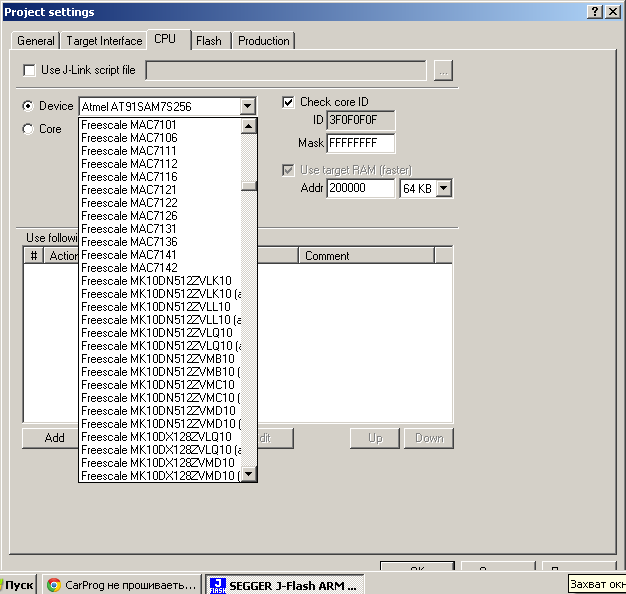Close the Project settings dialog
Viewport: 626px width, 594px height.
coord(613,12)
